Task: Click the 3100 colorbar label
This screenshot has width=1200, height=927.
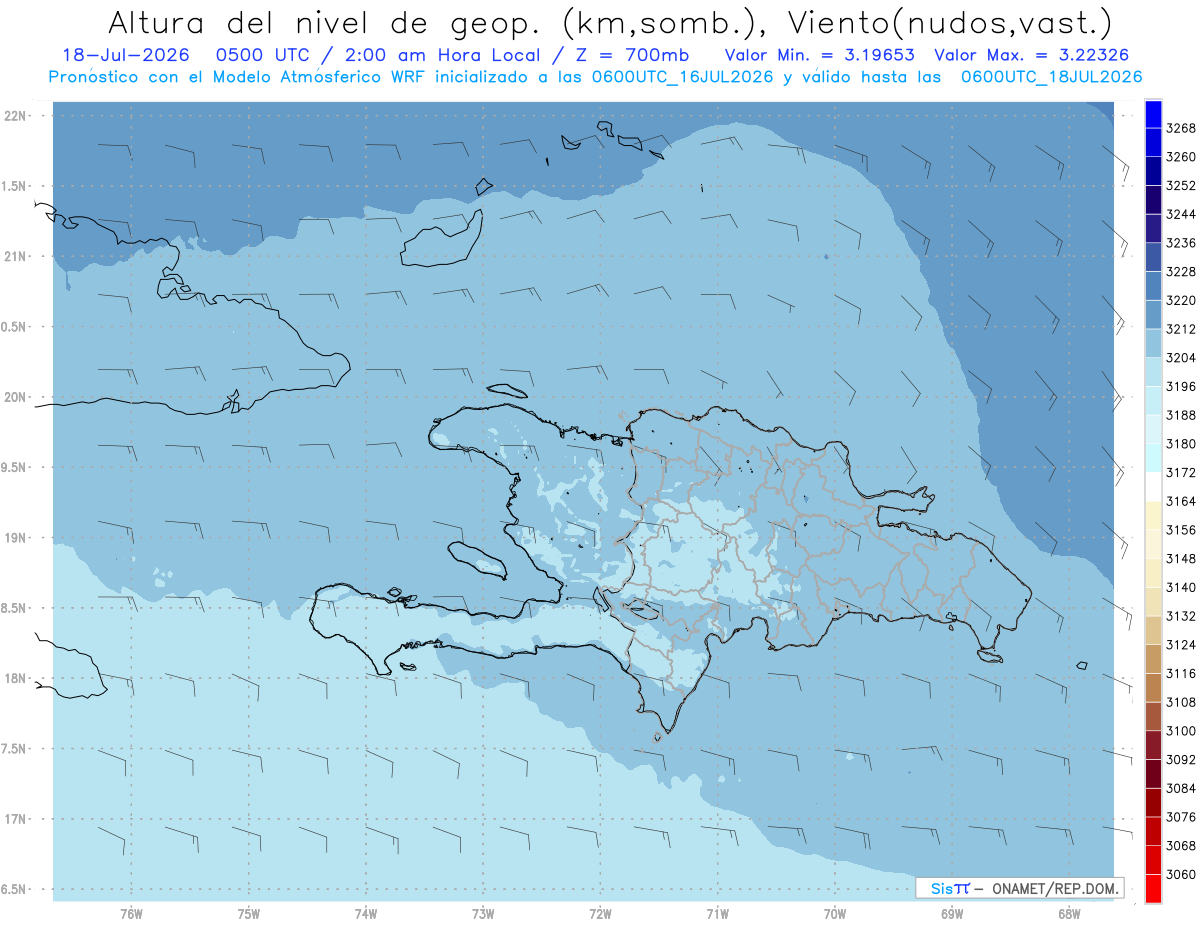Action: click(1180, 731)
